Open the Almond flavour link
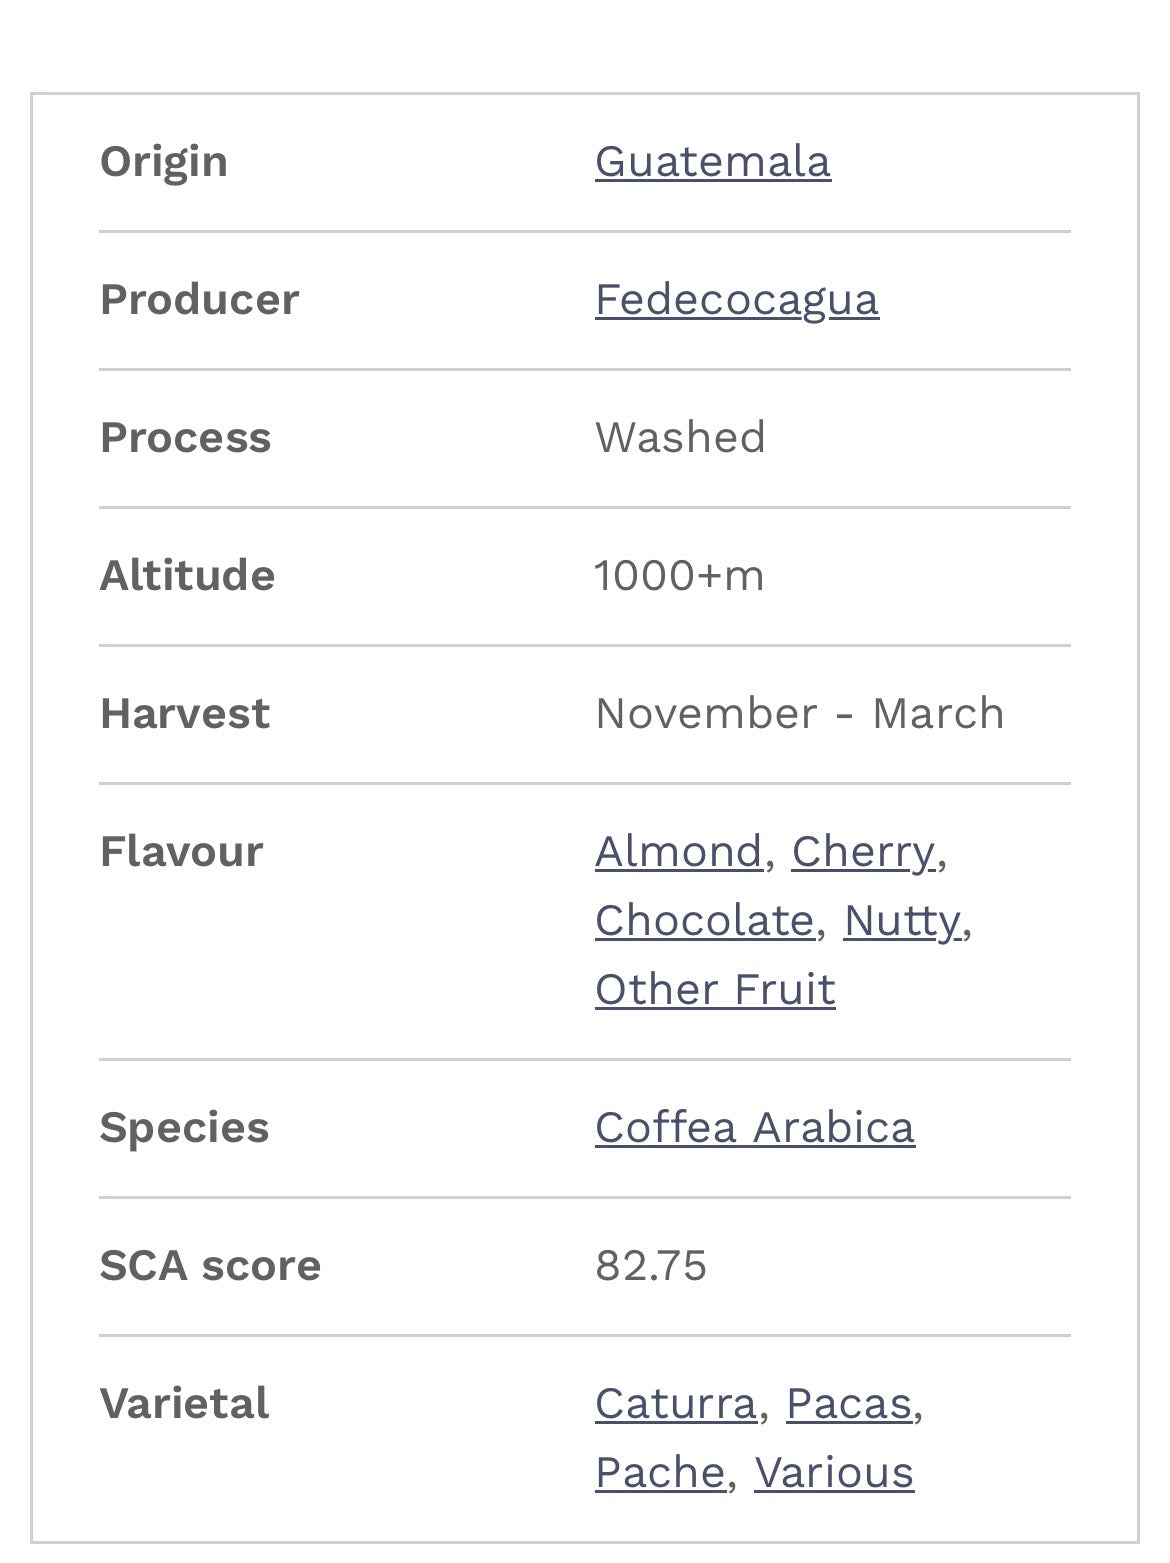Image resolution: width=1170 pixels, height=1563 pixels. pos(676,851)
